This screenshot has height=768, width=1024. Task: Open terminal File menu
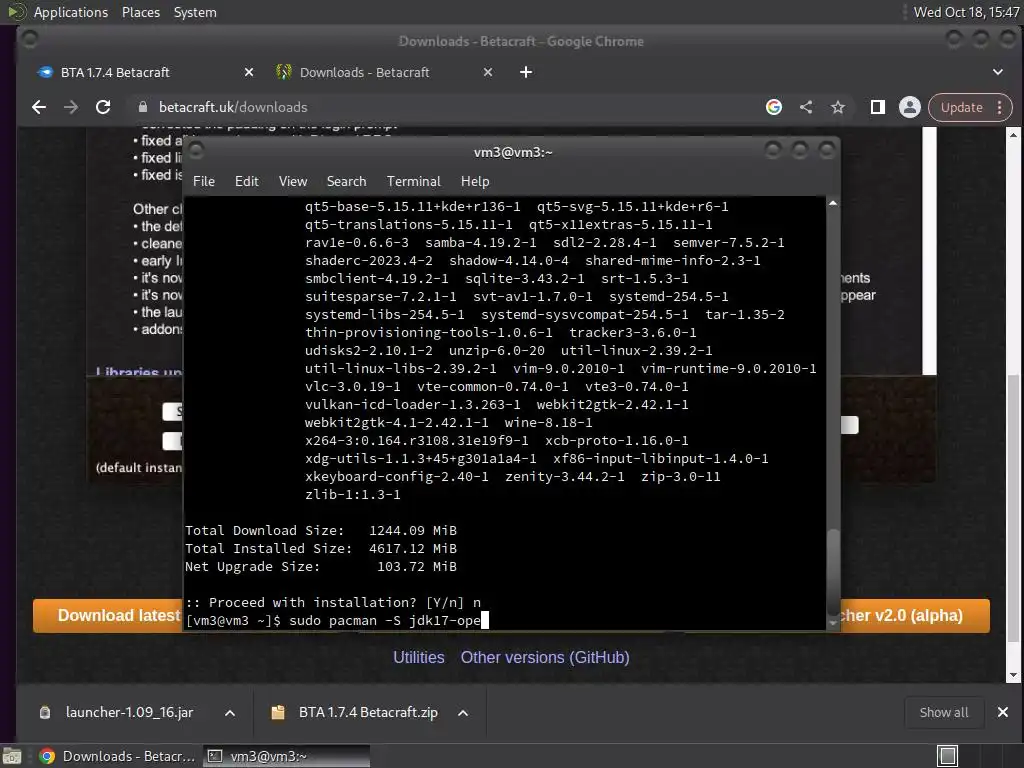pyautogui.click(x=204, y=182)
